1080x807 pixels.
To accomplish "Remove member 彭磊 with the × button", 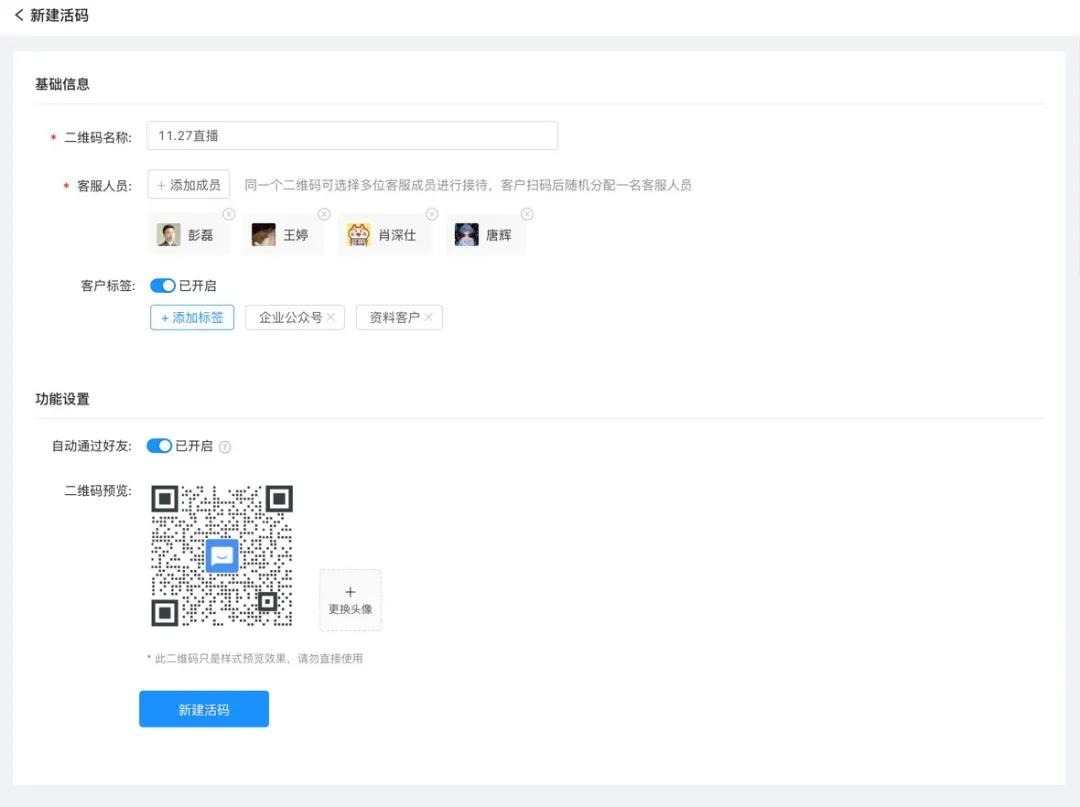I will (x=228, y=213).
